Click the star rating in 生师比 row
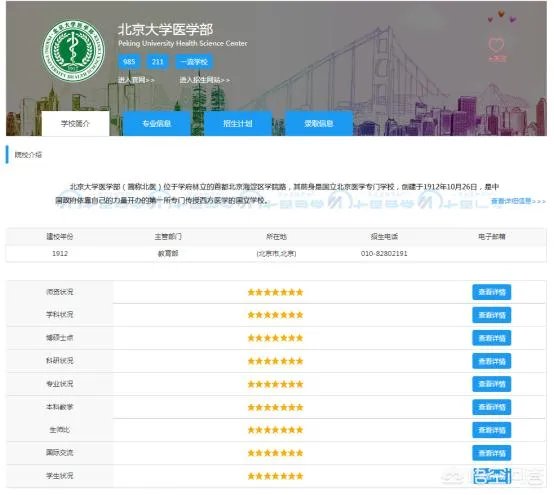Viewport: 554px width, 495px height. (276, 430)
